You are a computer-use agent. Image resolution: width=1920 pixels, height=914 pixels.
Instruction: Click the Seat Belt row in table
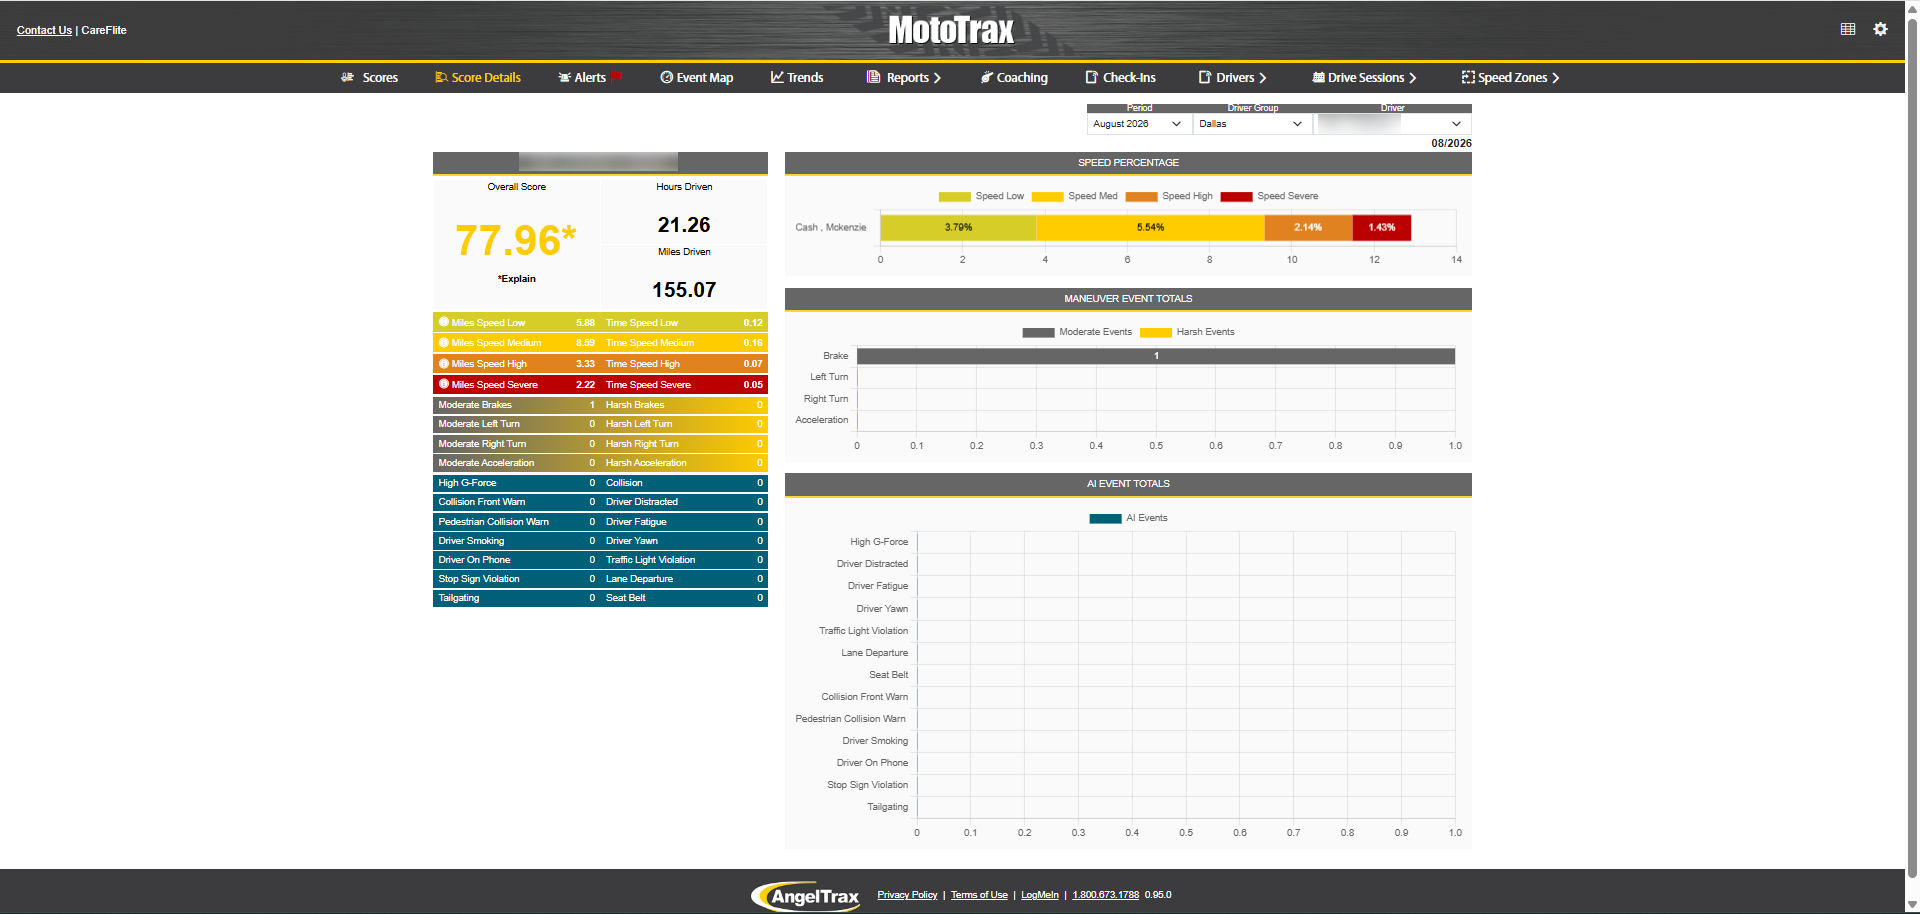[x=684, y=598]
